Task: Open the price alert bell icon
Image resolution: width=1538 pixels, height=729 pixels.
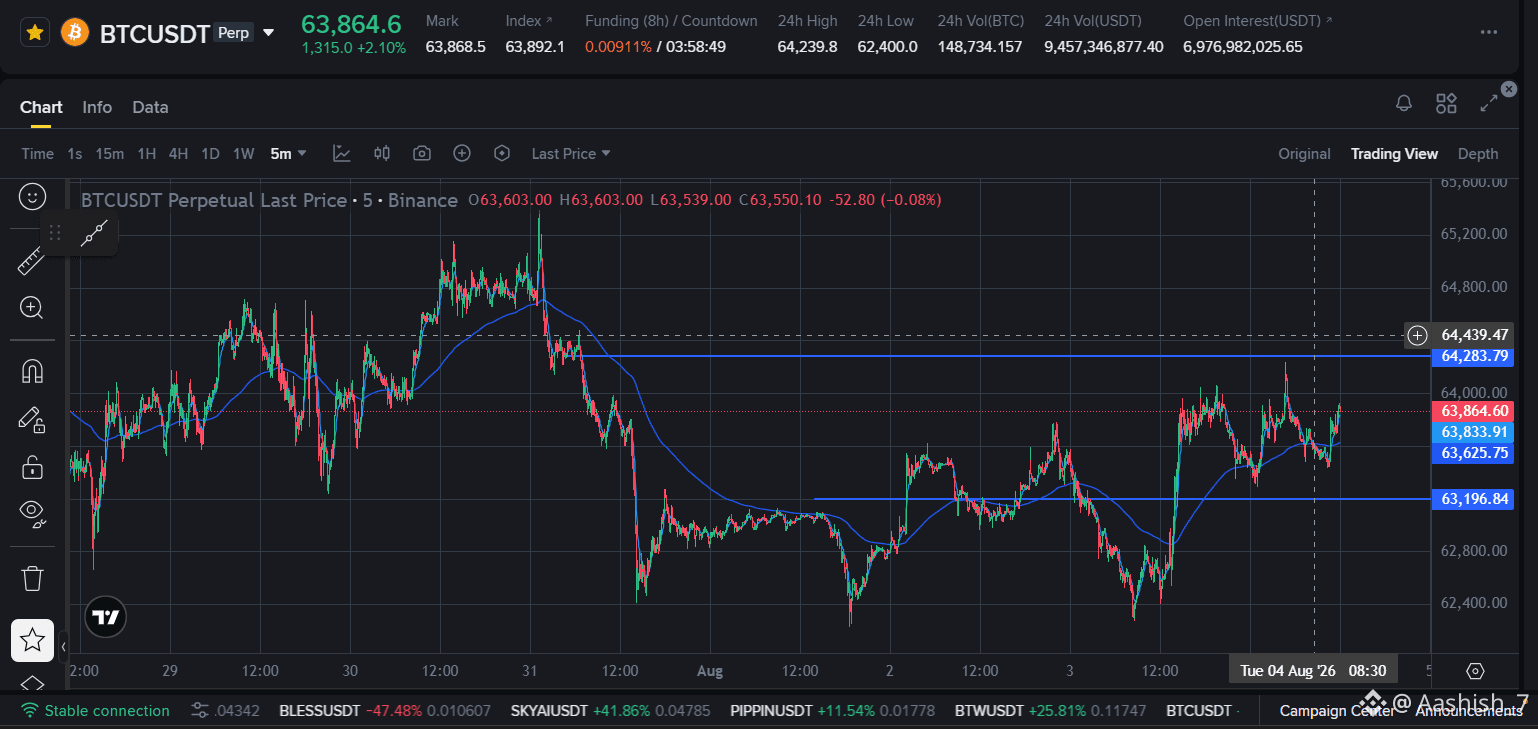Action: [1404, 103]
